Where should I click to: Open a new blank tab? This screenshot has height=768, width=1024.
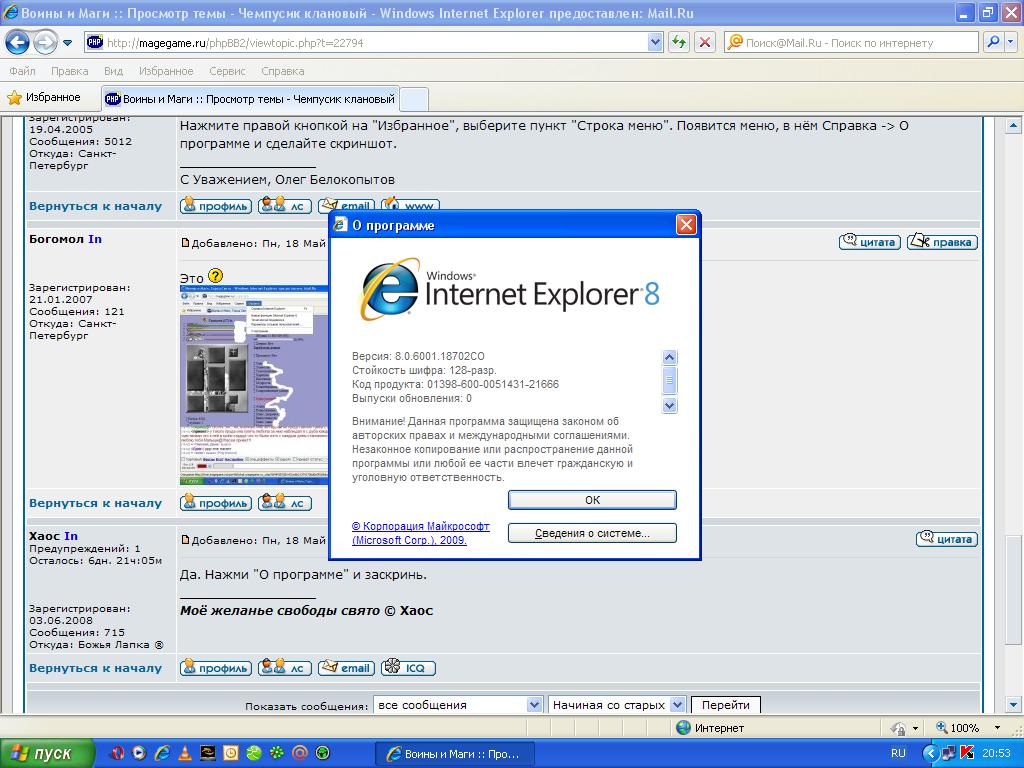pos(414,100)
